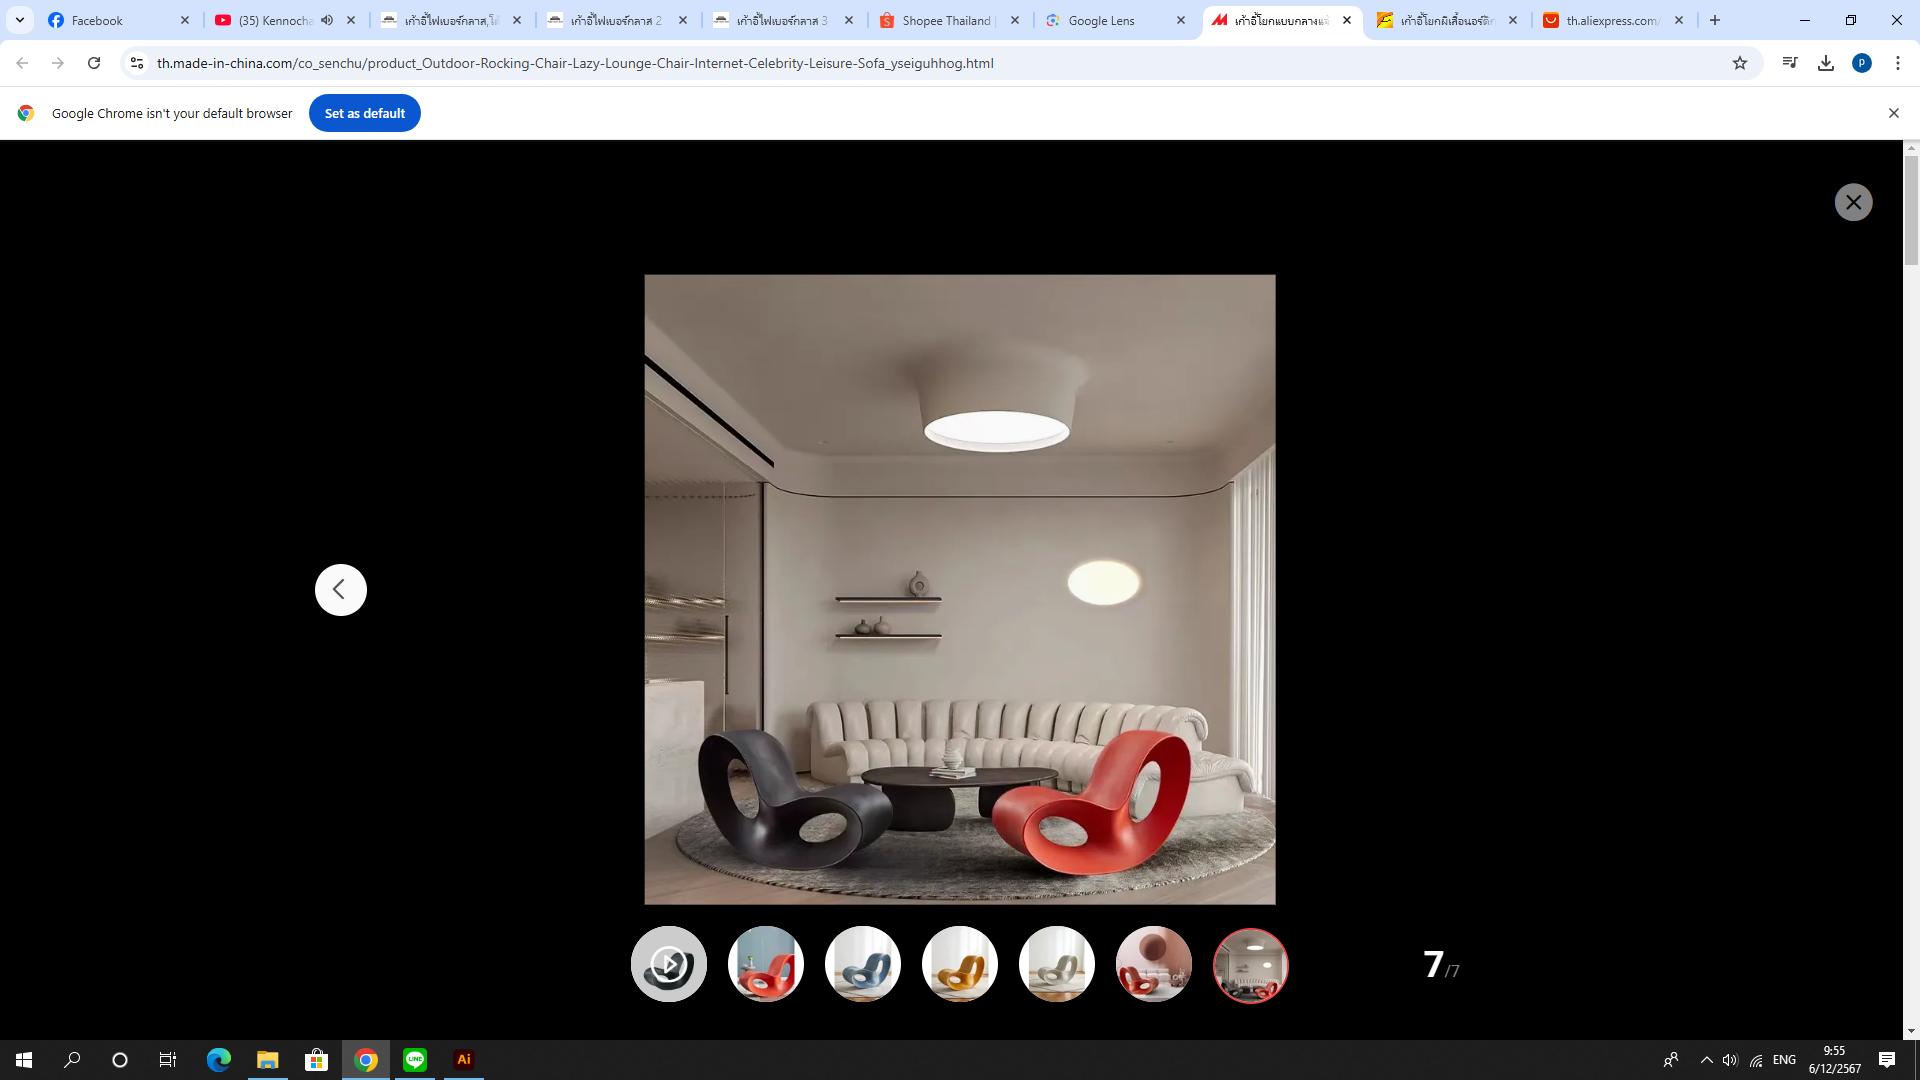Image resolution: width=1920 pixels, height=1080 pixels.
Task: Click the address bar URL
Action: pos(575,63)
